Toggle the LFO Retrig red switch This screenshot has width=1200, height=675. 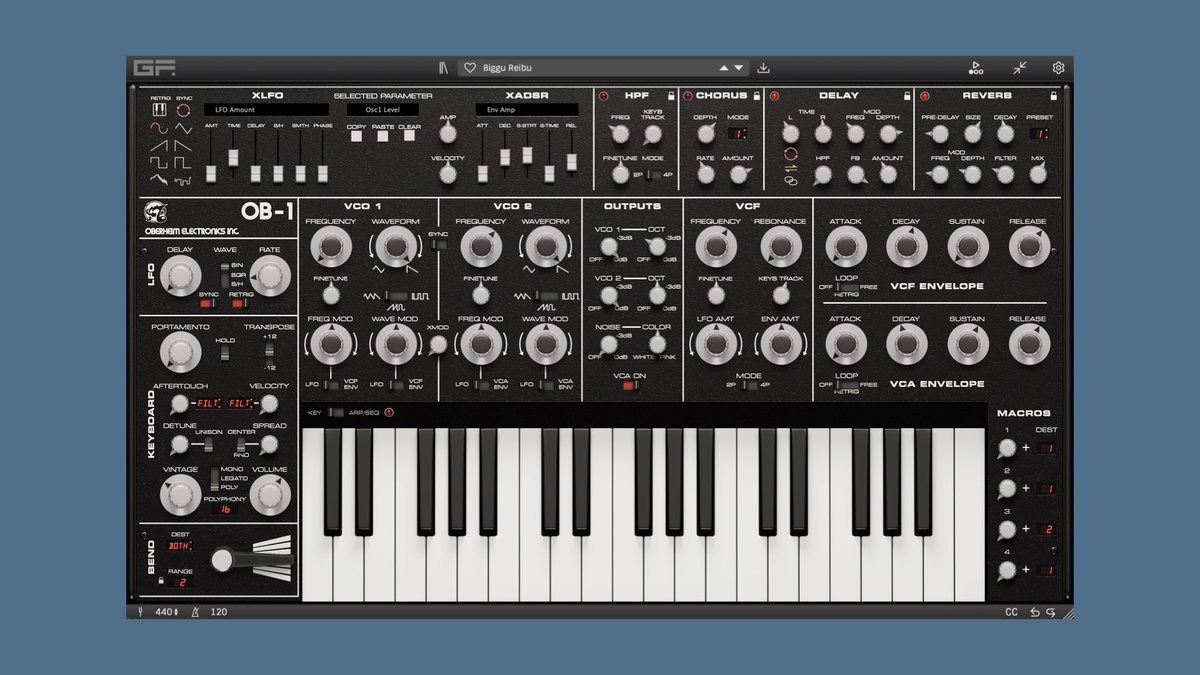click(x=238, y=305)
